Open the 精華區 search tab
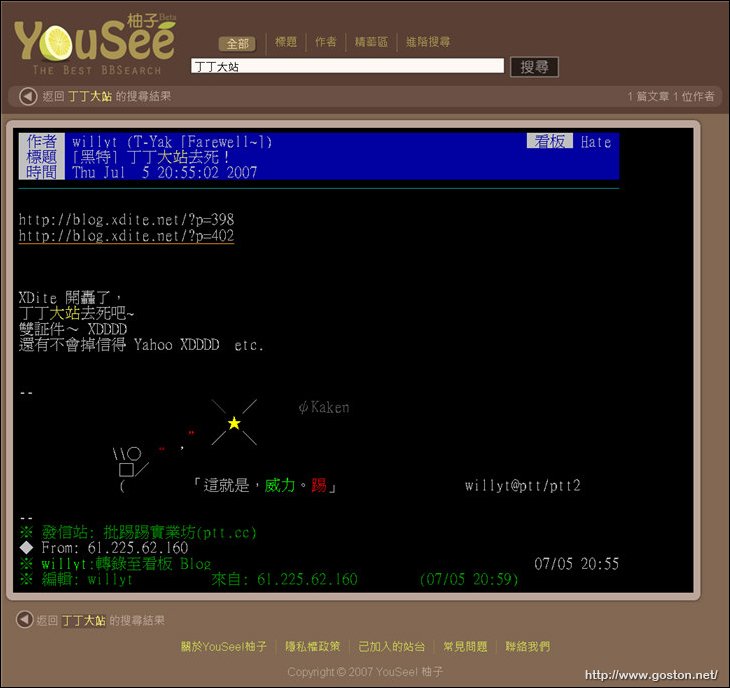This screenshot has width=730, height=688. coord(374,42)
